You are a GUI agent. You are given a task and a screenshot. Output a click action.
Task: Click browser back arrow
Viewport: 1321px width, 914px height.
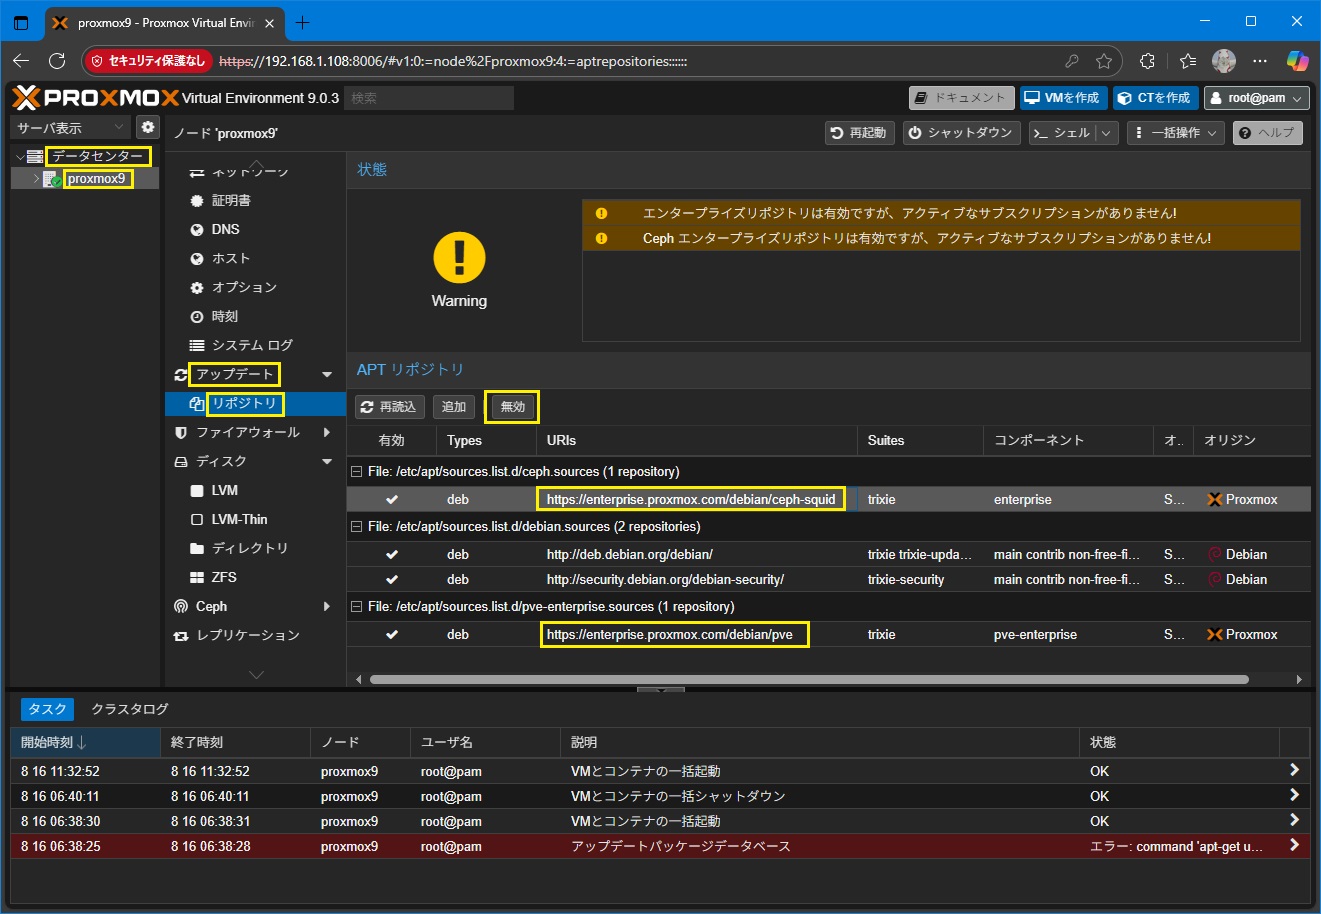click(x=21, y=61)
